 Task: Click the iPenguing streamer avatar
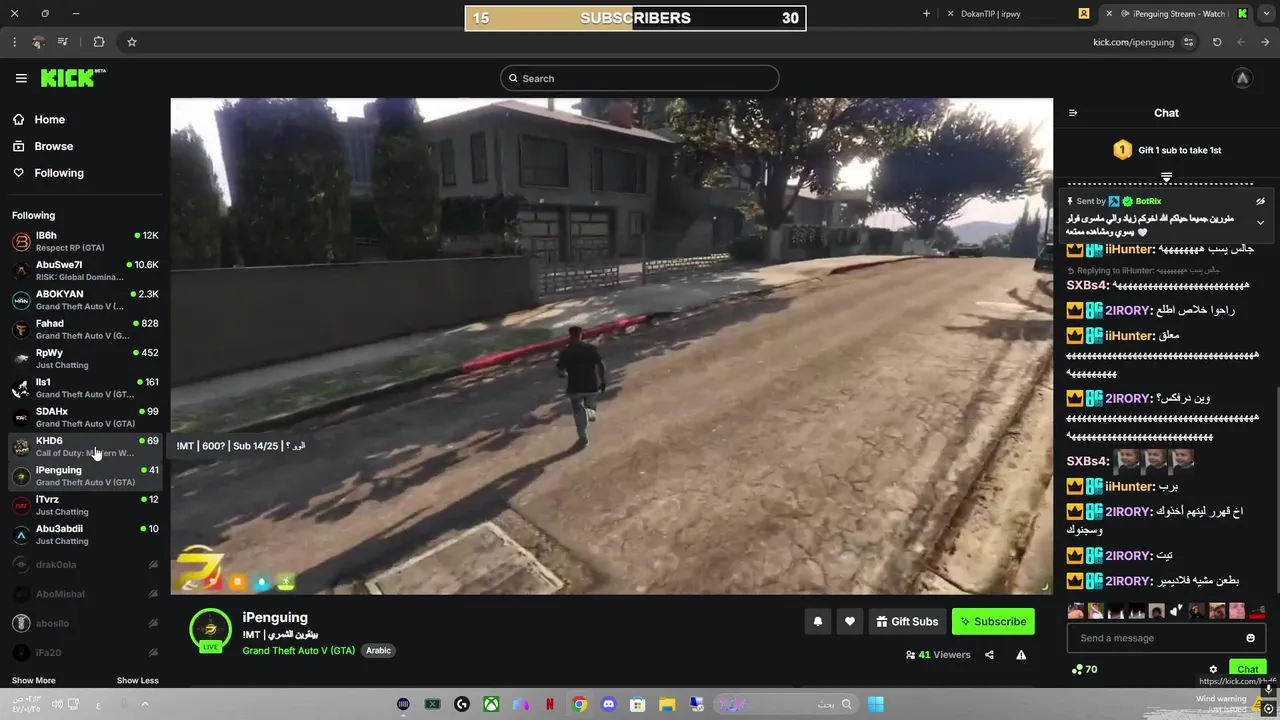pyautogui.click(x=210, y=629)
